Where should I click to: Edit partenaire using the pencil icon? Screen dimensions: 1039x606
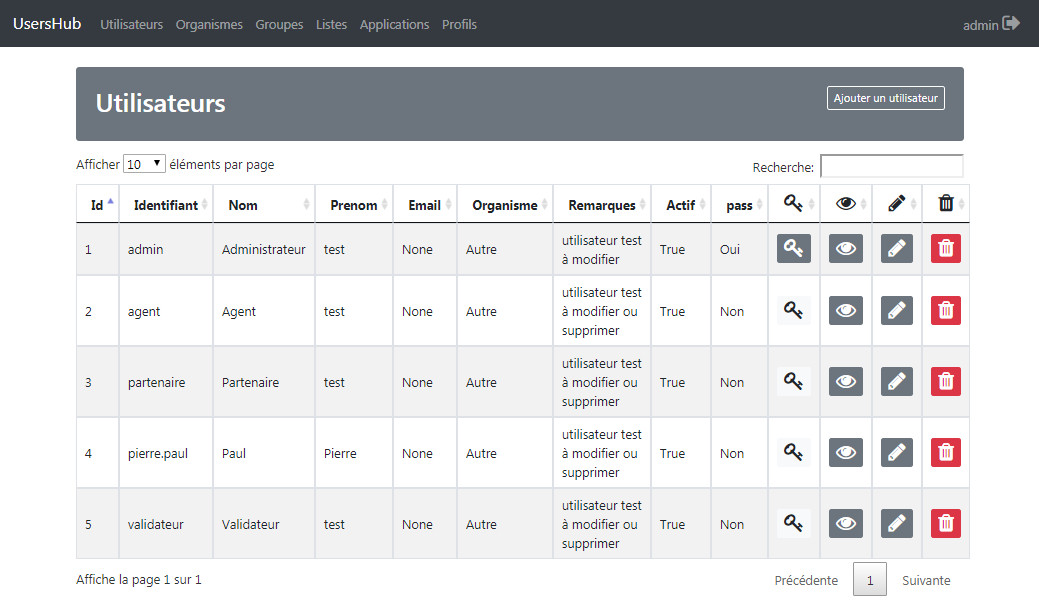(896, 381)
